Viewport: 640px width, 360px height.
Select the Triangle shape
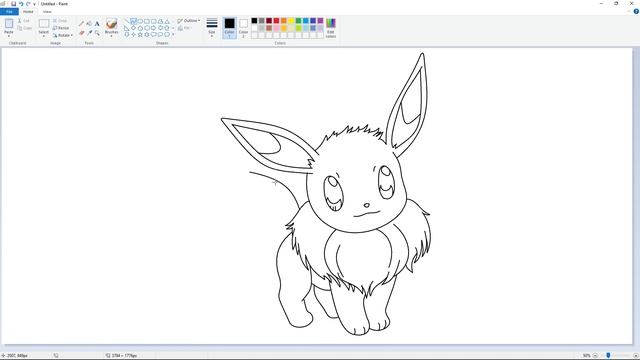point(167,21)
